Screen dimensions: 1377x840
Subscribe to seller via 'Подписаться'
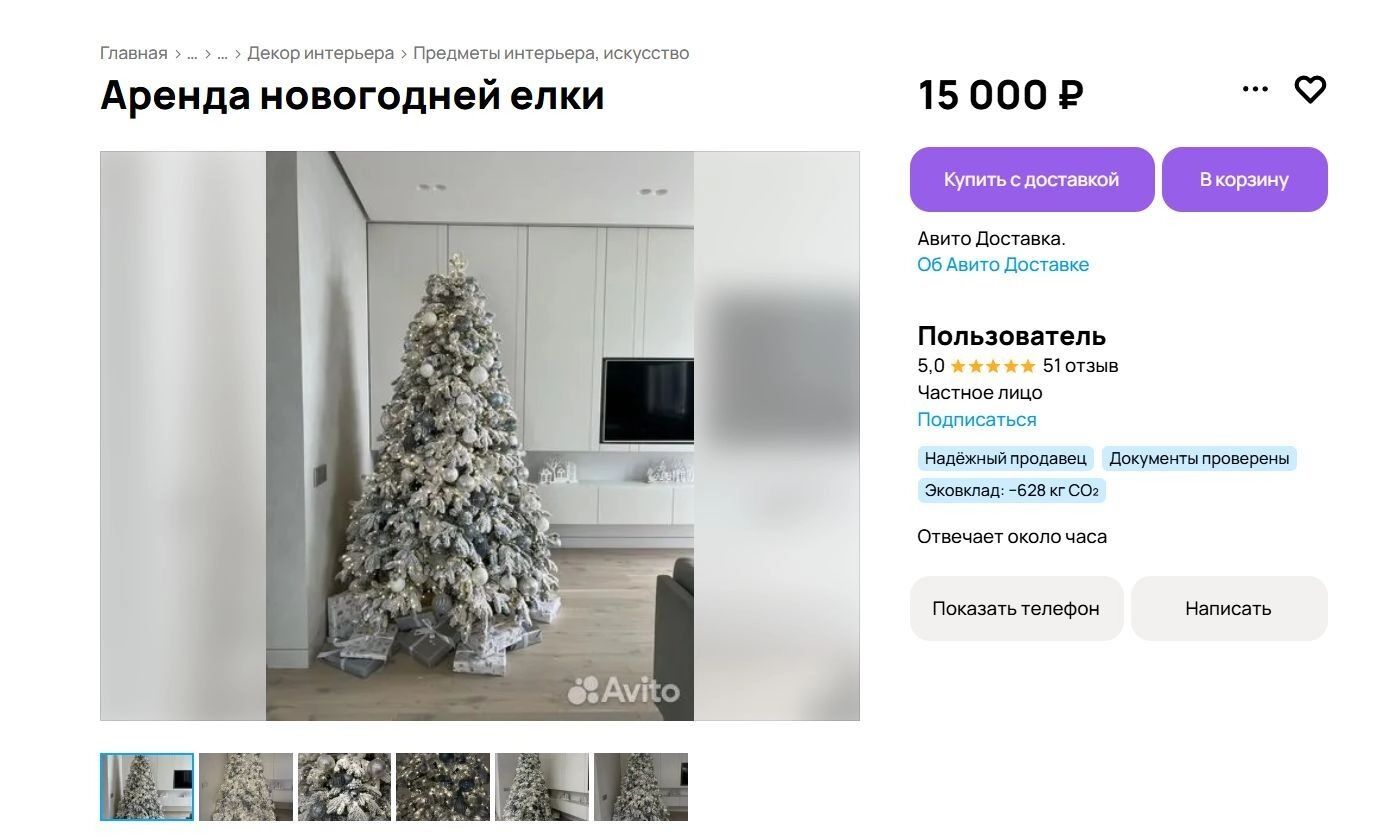(x=977, y=420)
